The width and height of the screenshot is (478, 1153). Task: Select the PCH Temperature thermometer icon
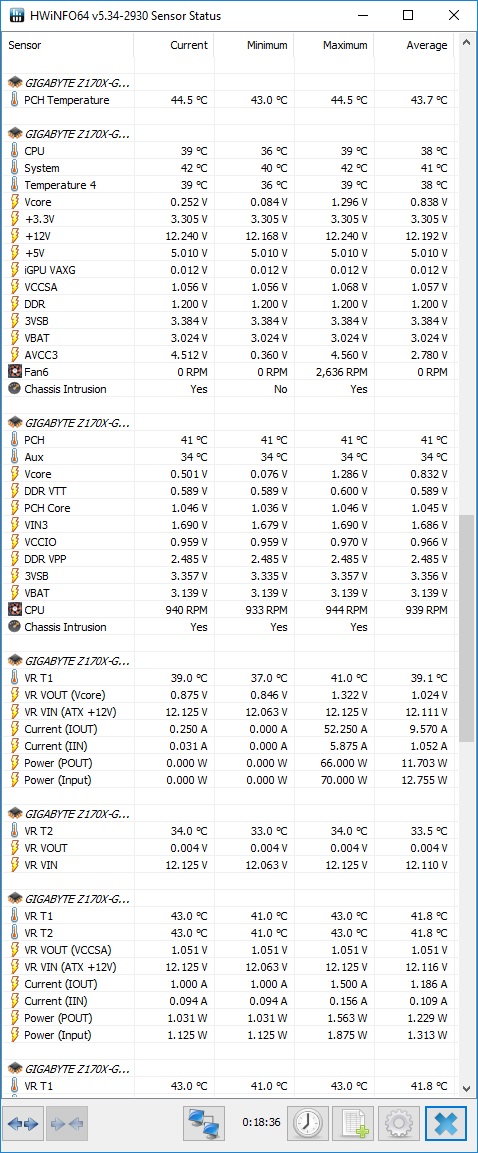(14, 100)
